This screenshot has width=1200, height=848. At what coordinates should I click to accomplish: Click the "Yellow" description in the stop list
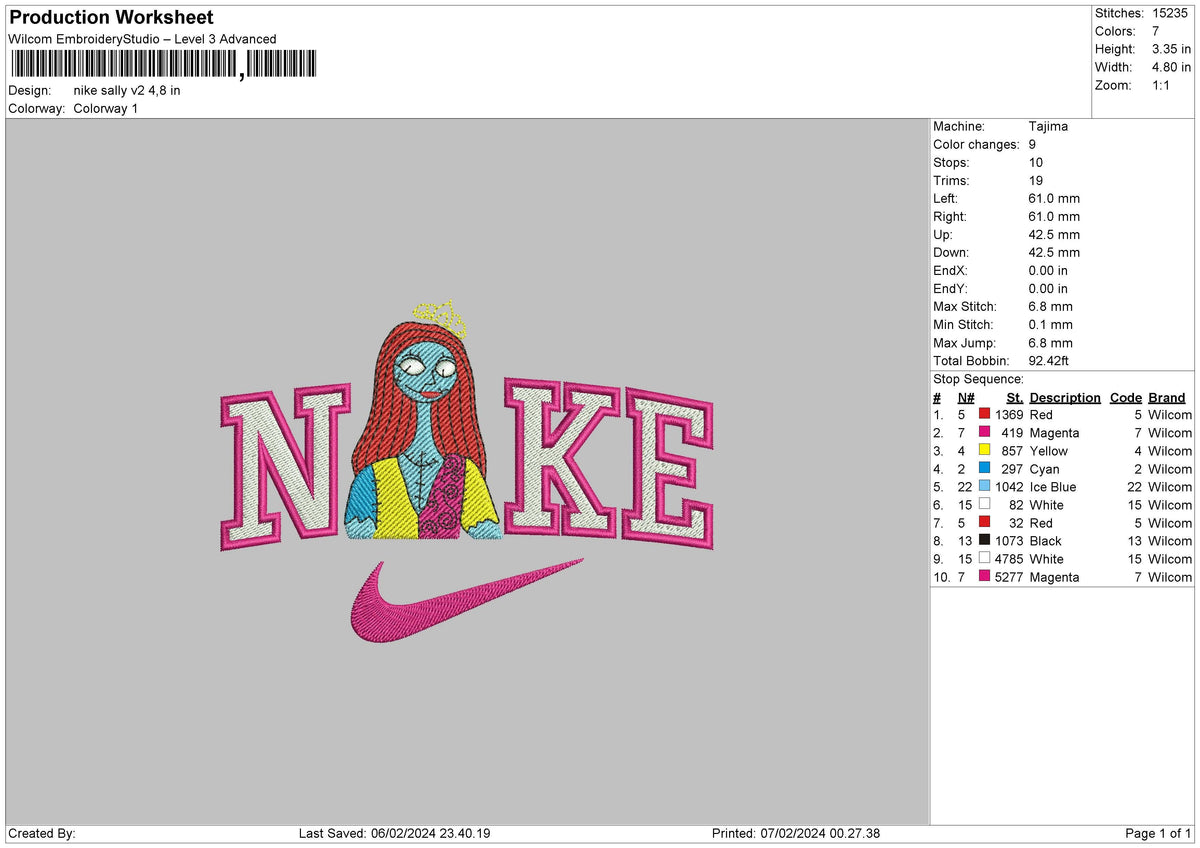[x=1048, y=451]
